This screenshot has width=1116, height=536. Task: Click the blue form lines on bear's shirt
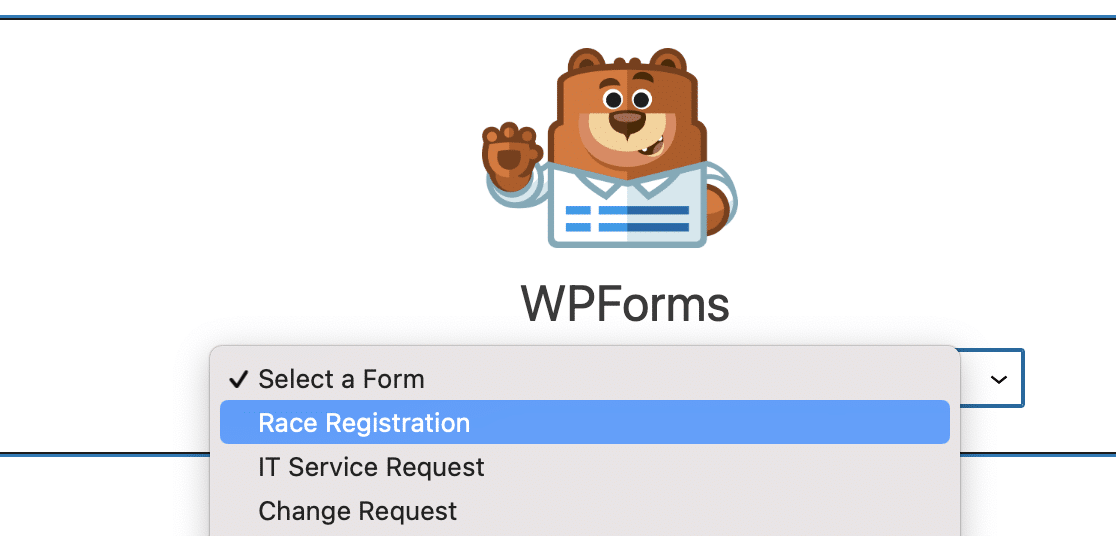click(627, 219)
